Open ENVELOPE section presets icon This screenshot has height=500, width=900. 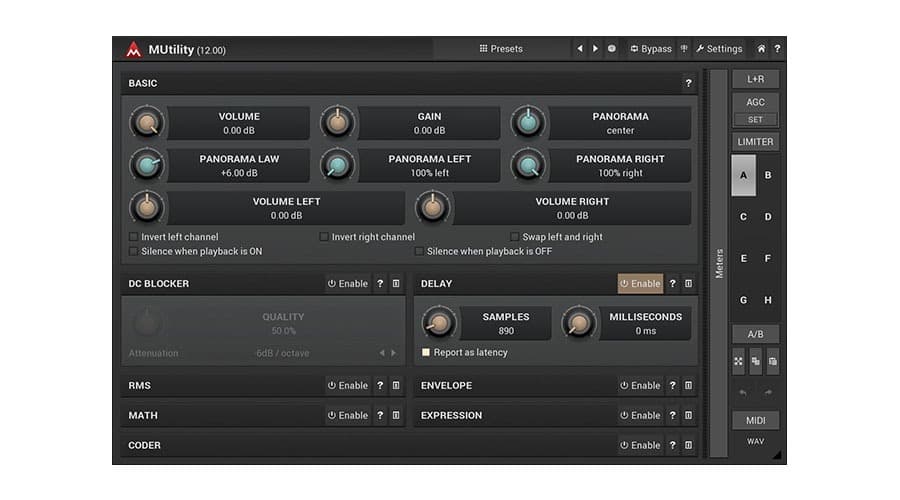coord(688,386)
